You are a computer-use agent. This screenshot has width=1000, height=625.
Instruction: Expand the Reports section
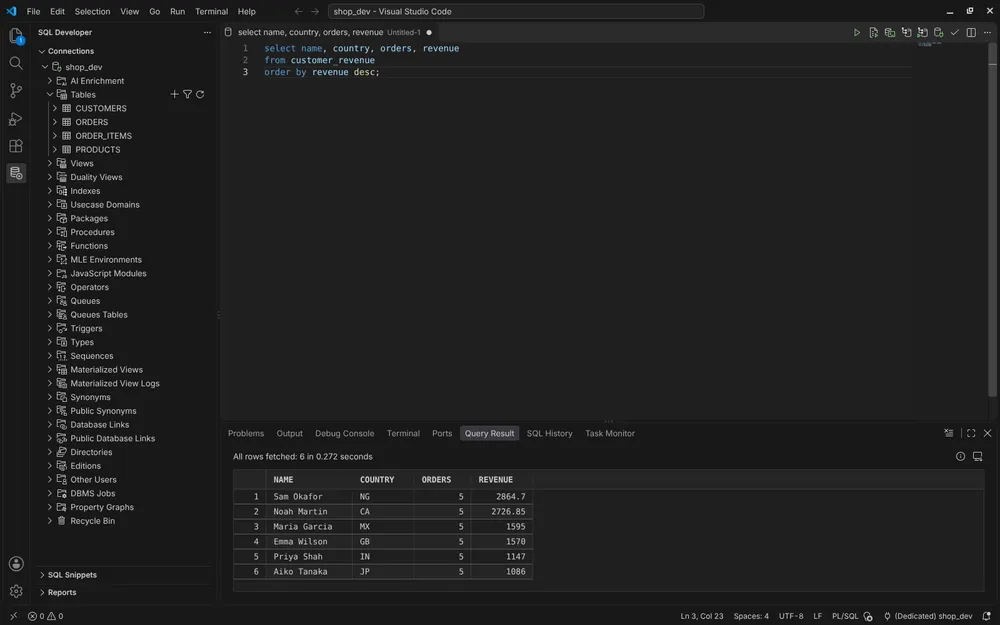(x=42, y=592)
